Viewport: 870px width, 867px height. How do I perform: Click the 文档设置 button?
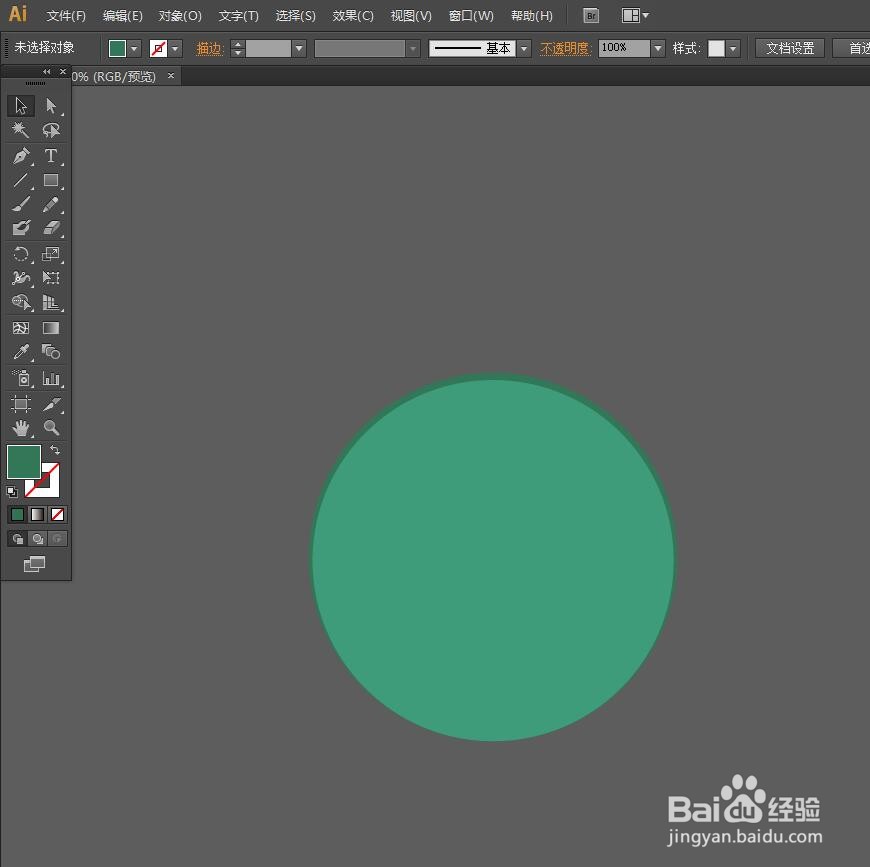[x=789, y=47]
